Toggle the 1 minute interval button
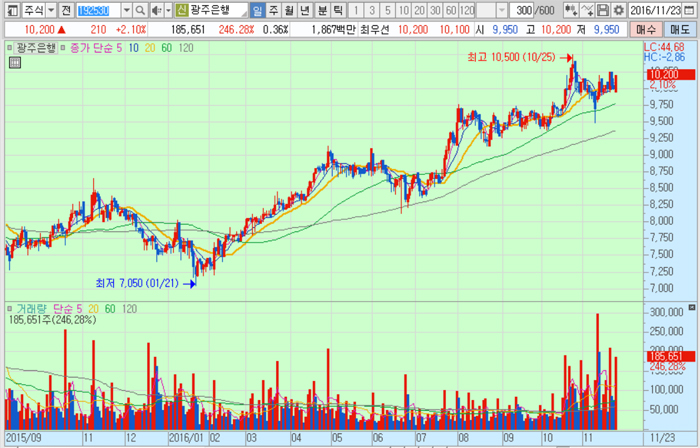700x448 pixels. tap(356, 10)
